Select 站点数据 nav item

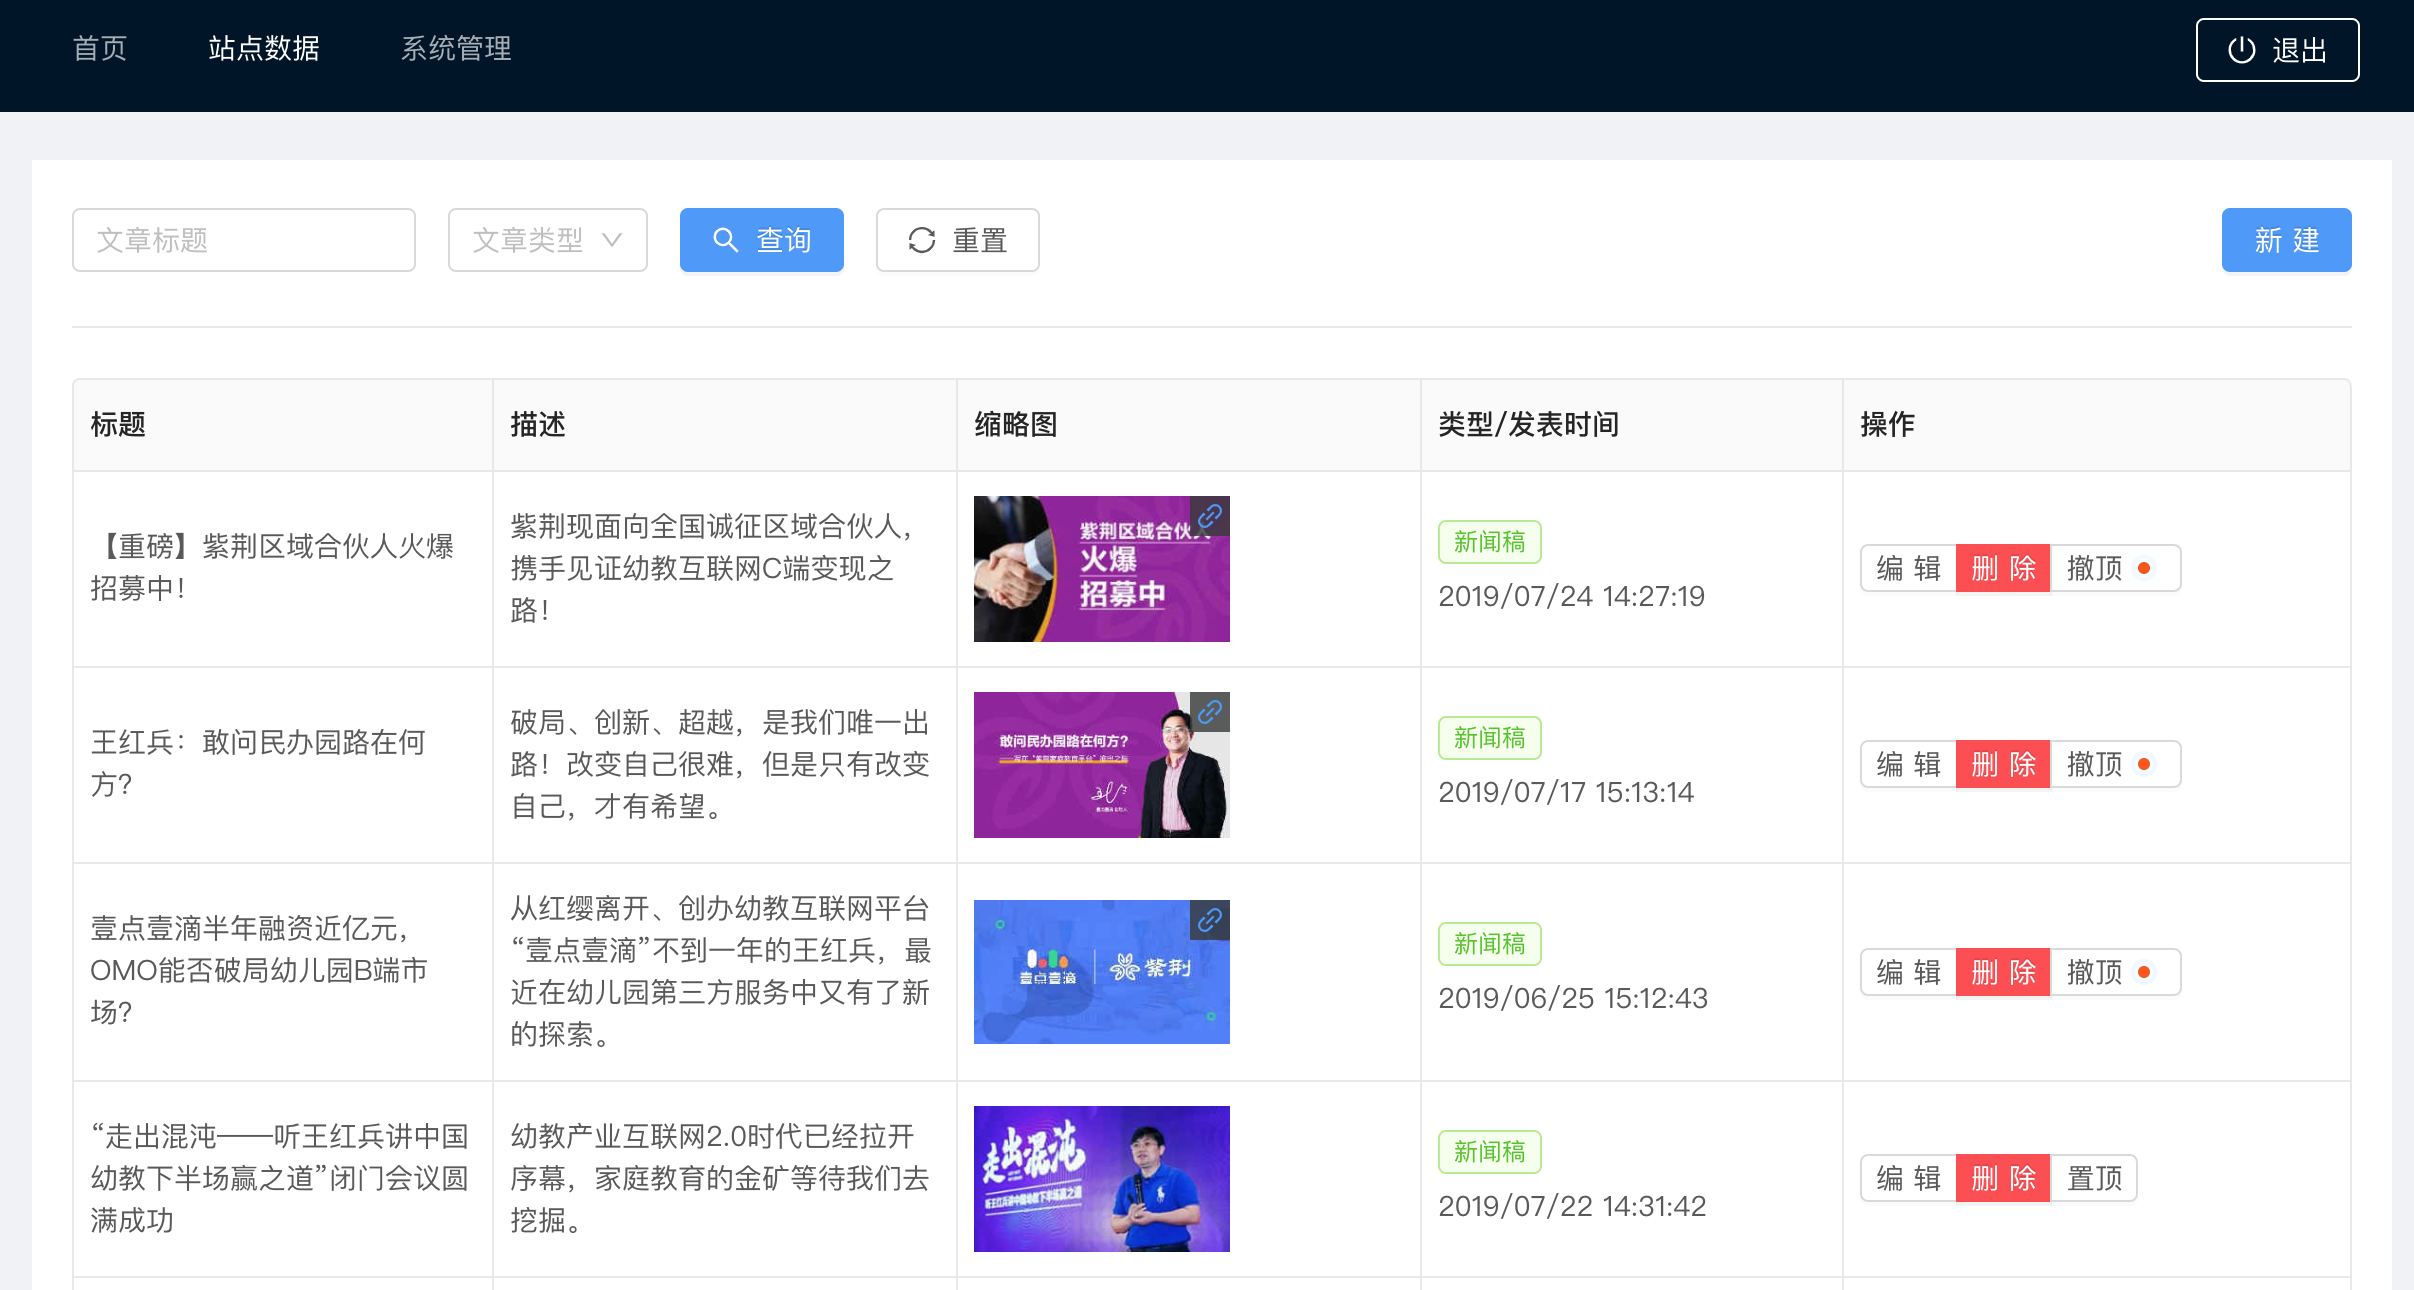pos(264,48)
